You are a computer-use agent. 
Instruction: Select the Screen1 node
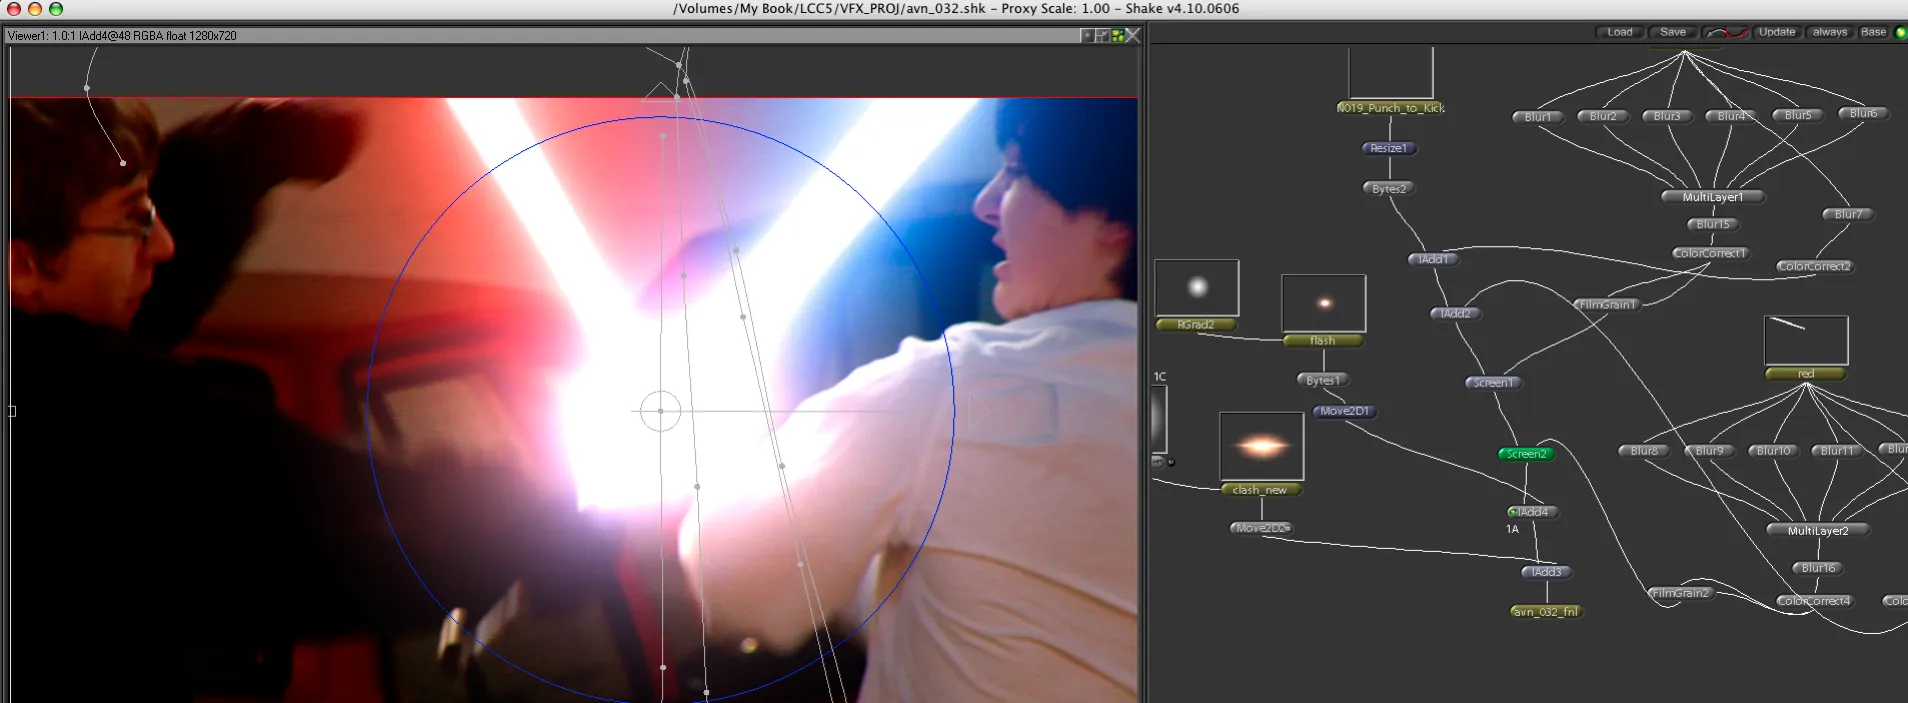point(1494,382)
